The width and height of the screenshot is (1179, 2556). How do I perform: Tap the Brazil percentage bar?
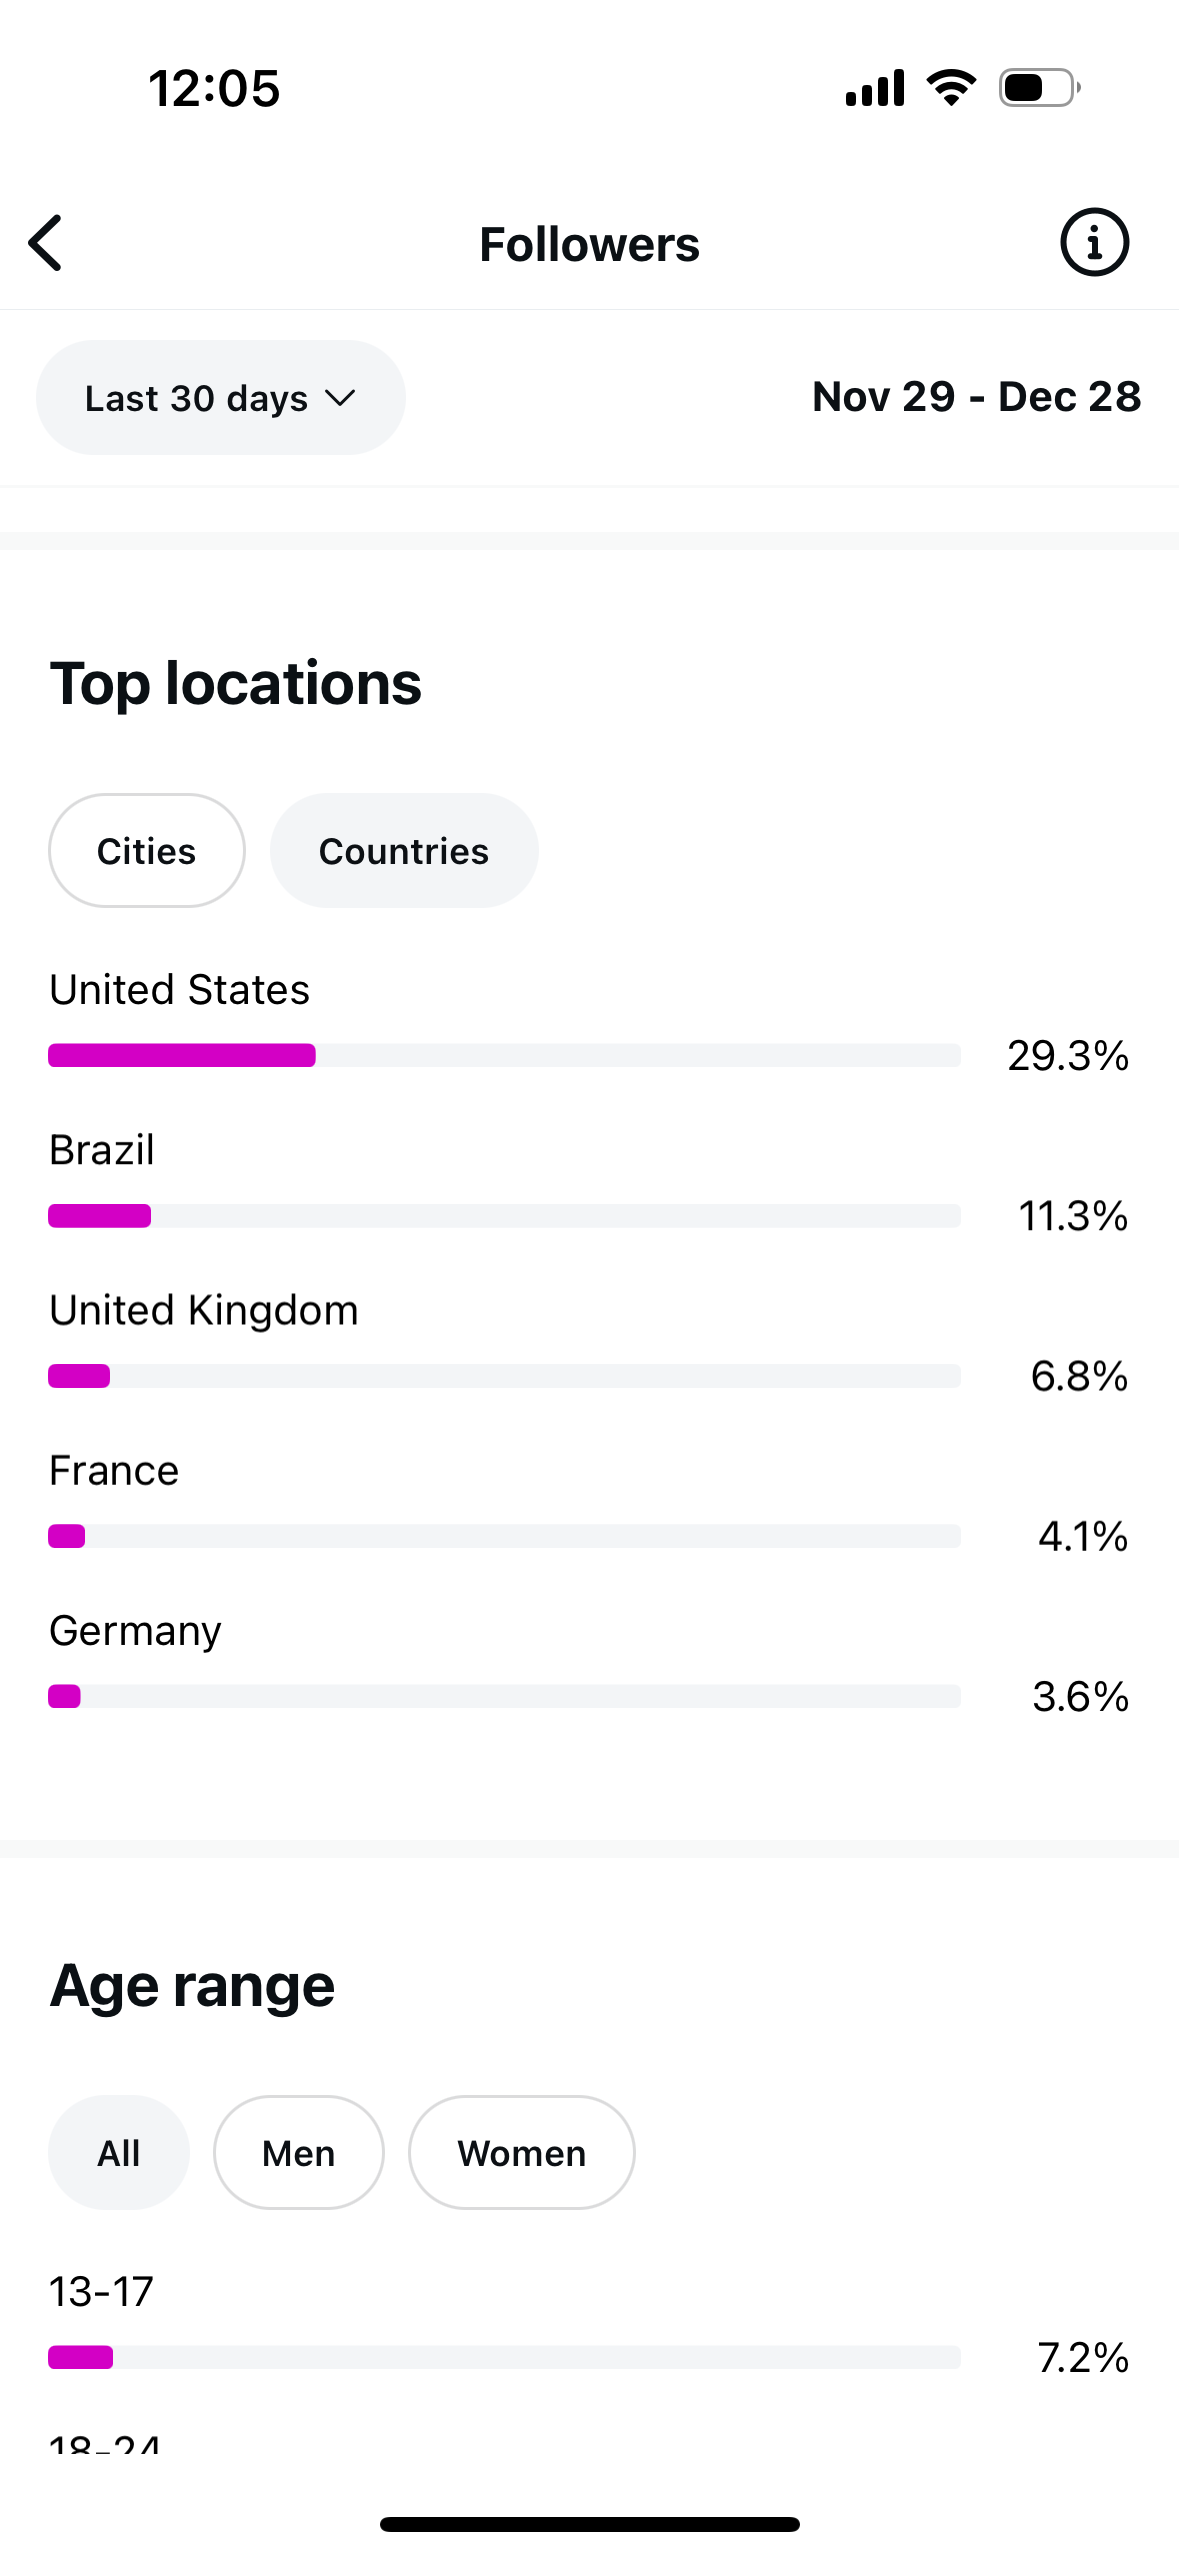click(x=504, y=1216)
